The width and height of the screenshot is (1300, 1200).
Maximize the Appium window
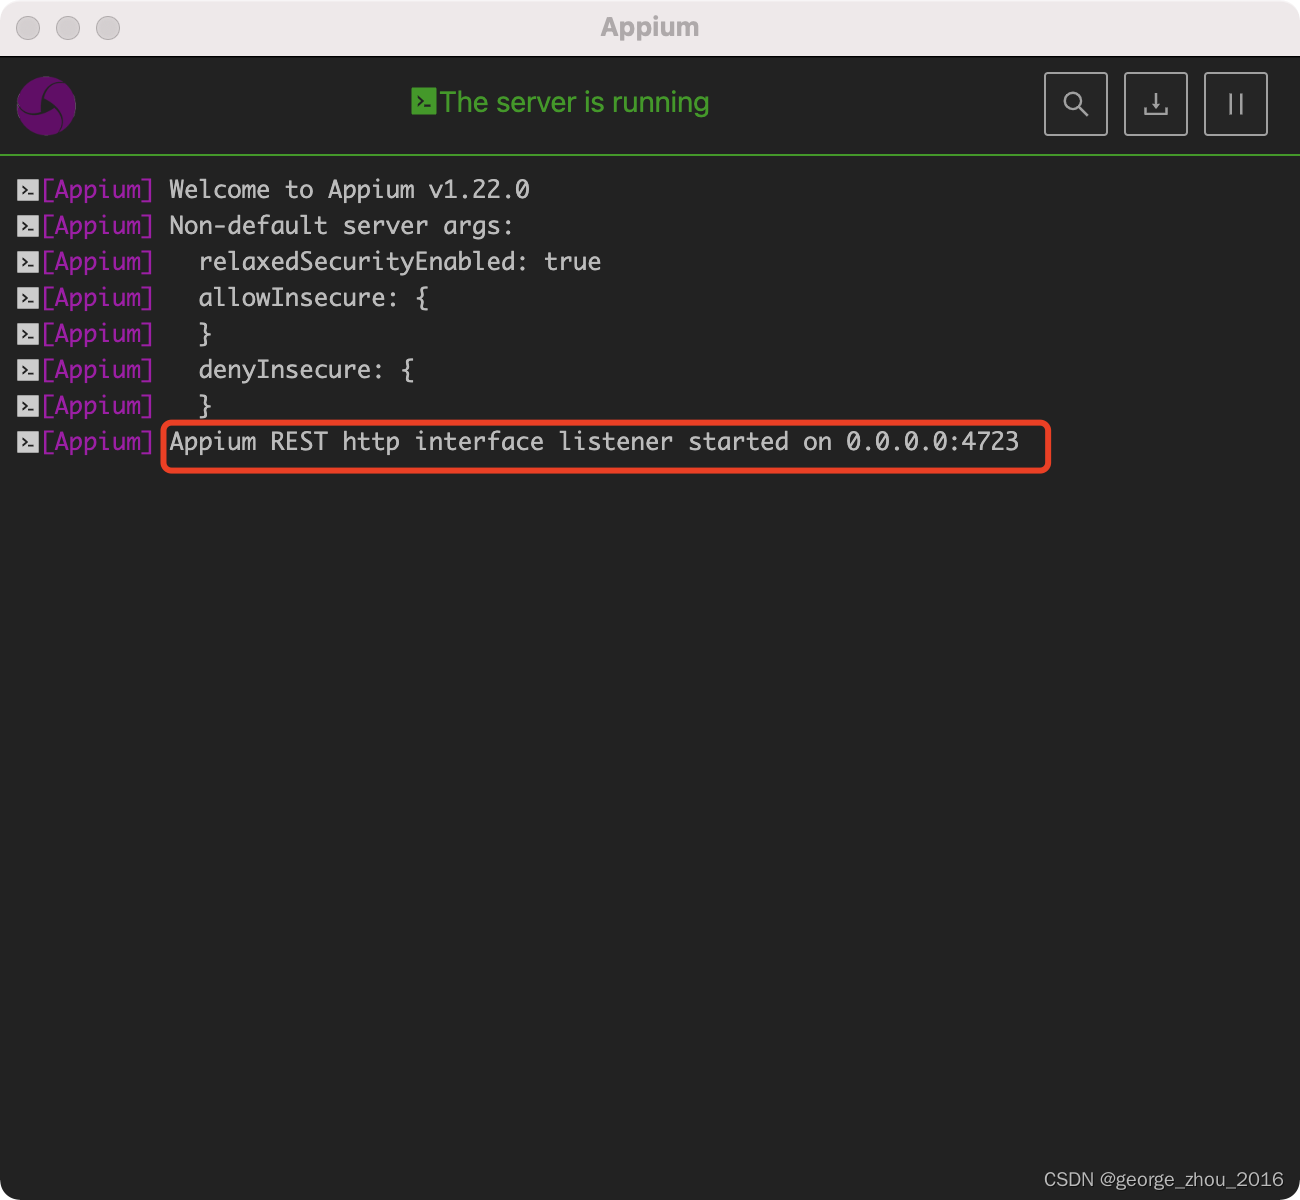(x=108, y=28)
